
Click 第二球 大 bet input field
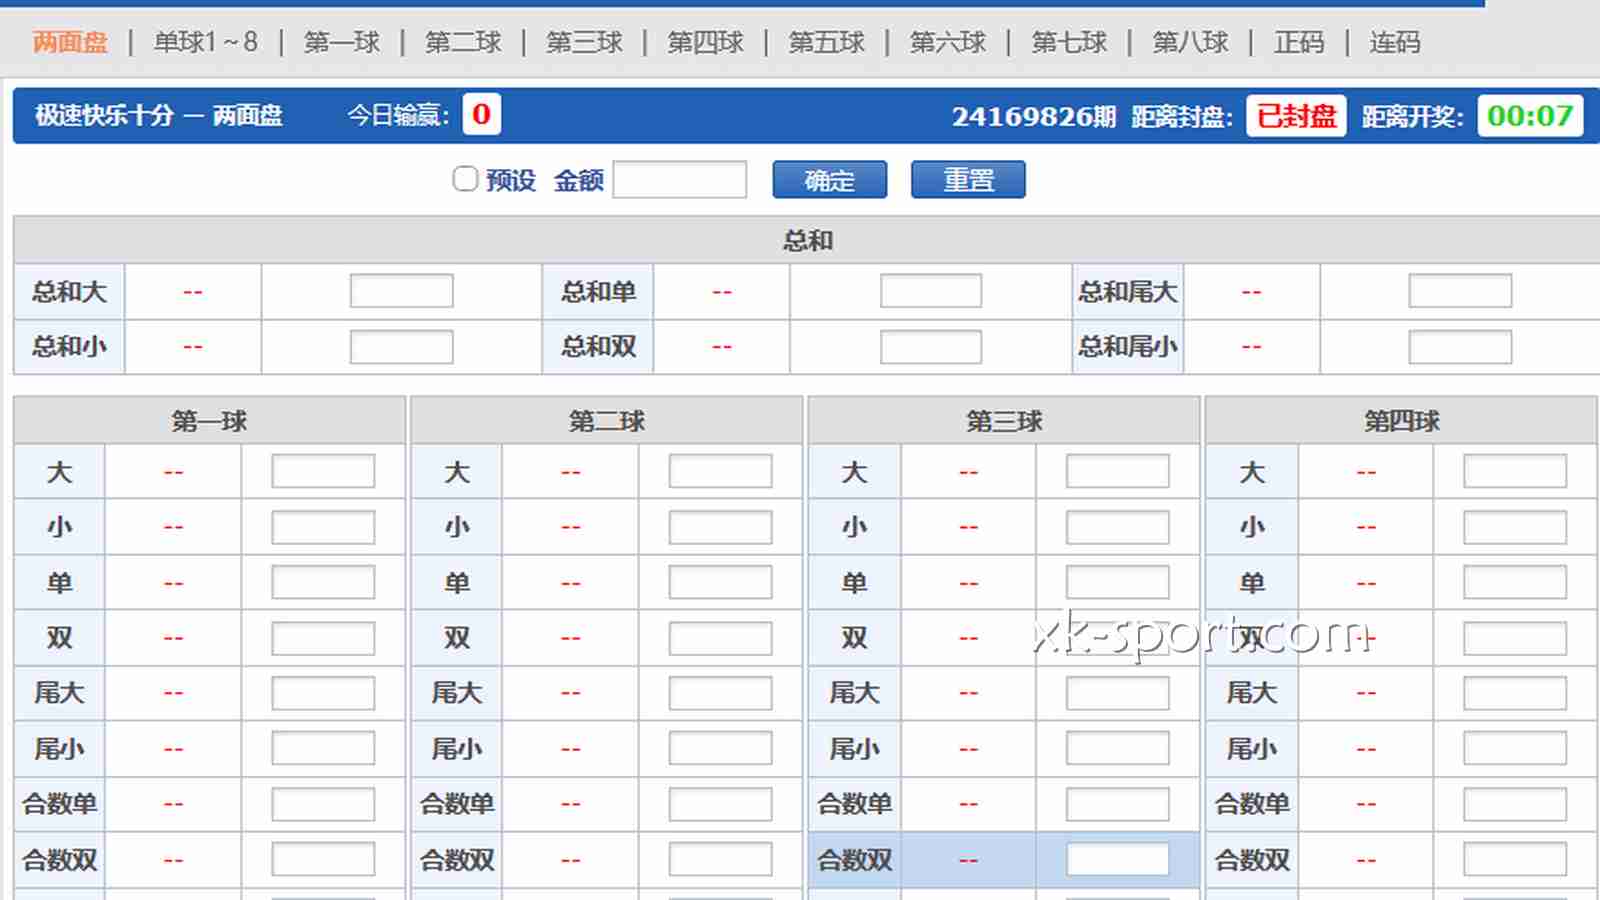(720, 471)
